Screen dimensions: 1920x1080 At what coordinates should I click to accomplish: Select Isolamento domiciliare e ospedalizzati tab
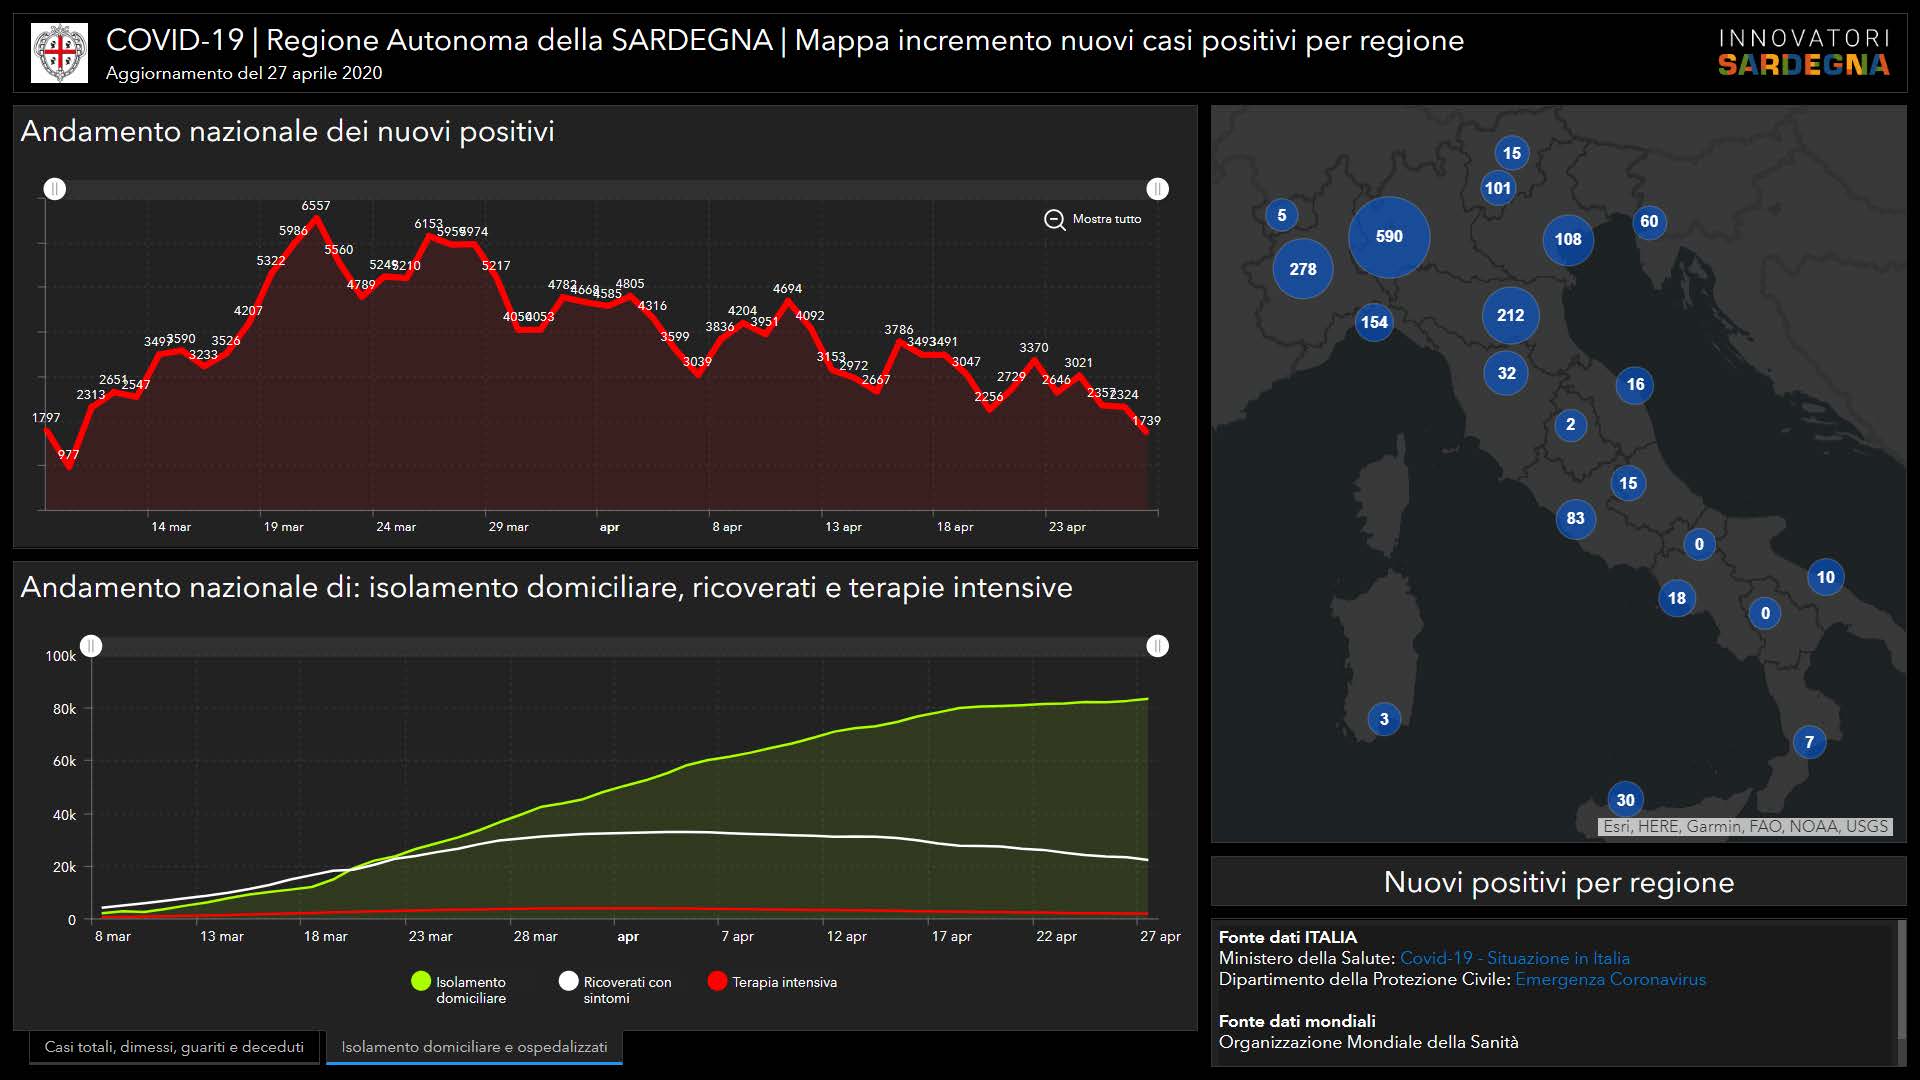474,1047
